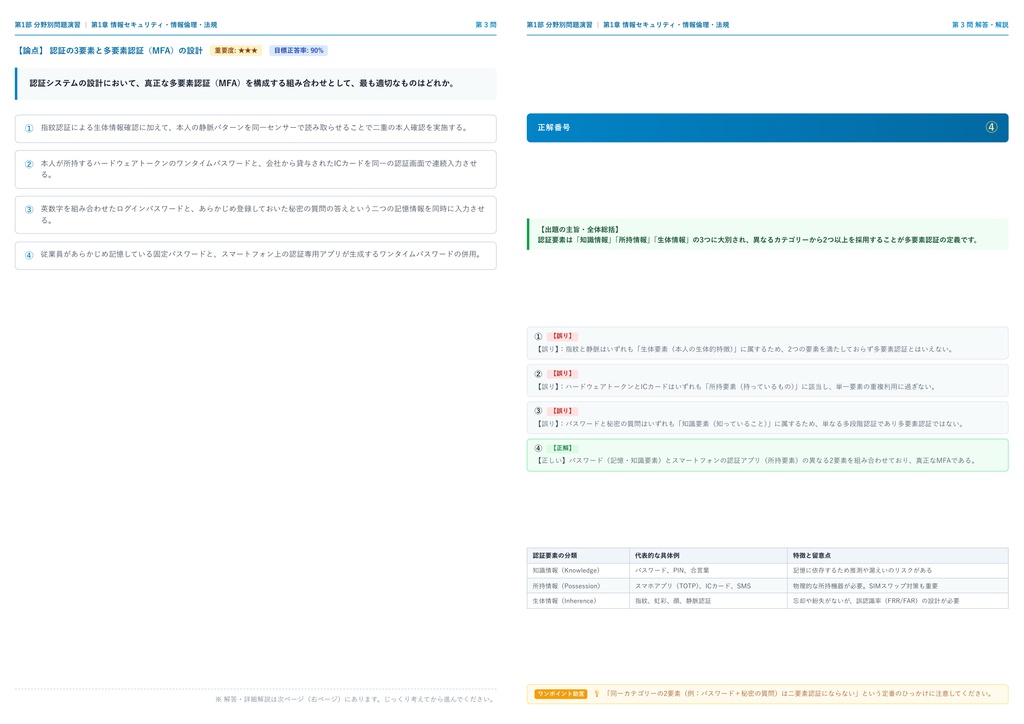1024x724 pixels.
Task: Select answer option ① about fingerprint and vein
Action: pos(255,129)
